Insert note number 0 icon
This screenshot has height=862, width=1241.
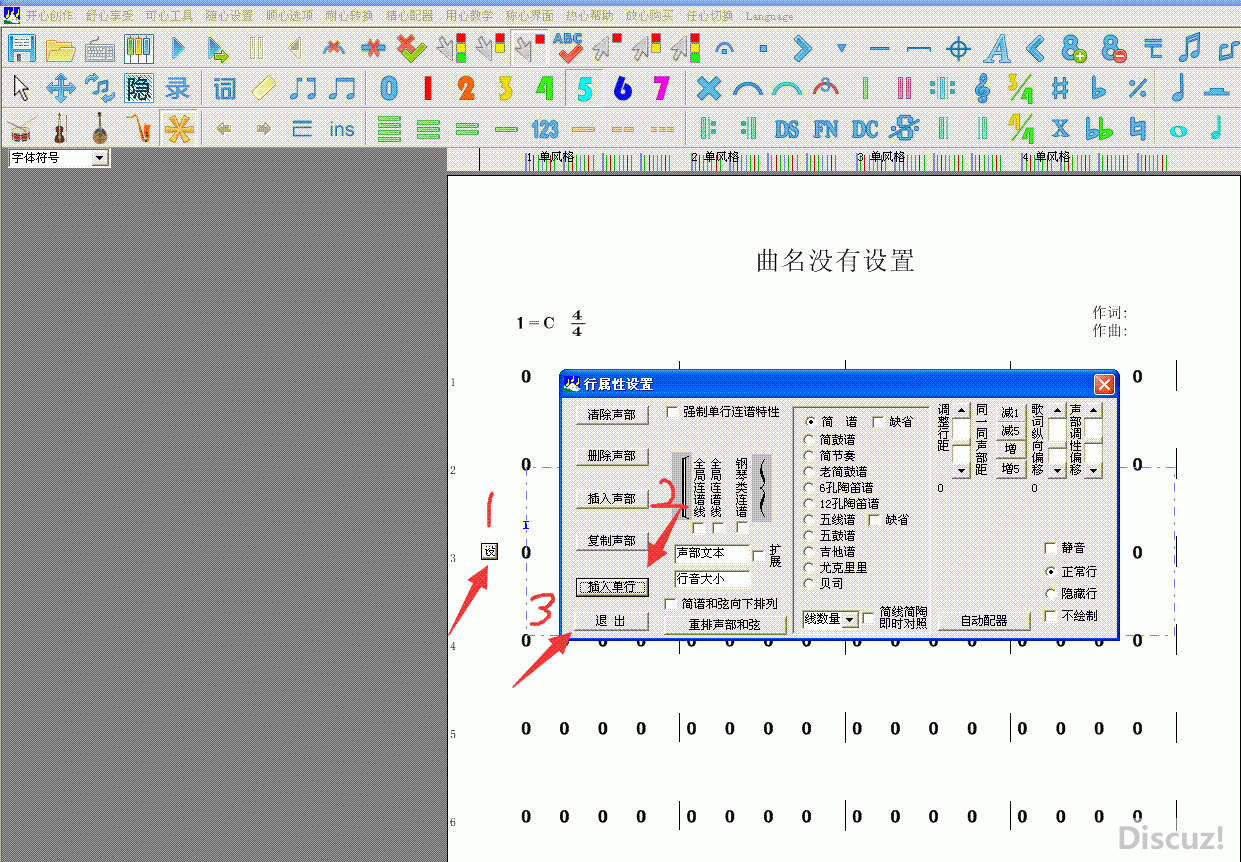pyautogui.click(x=388, y=89)
